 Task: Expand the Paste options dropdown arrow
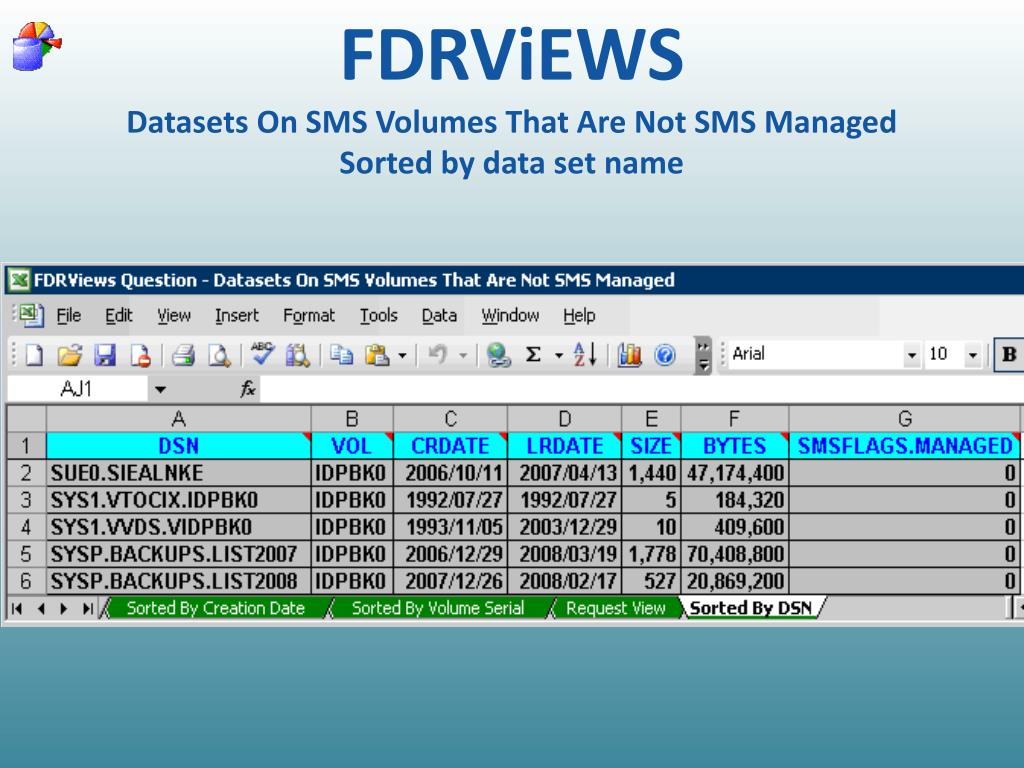pos(402,356)
